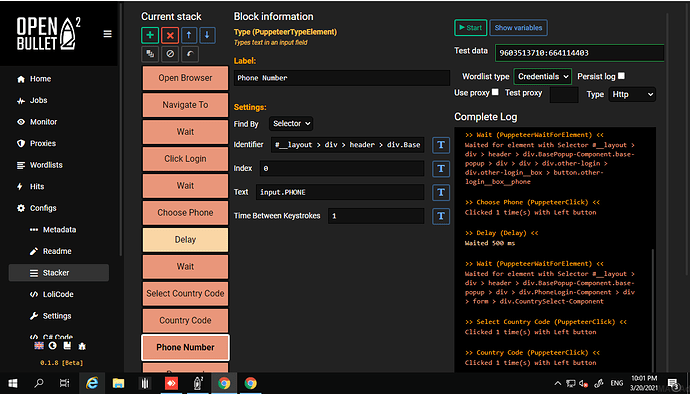Start the config debug run
690x394 pixels.
click(470, 28)
